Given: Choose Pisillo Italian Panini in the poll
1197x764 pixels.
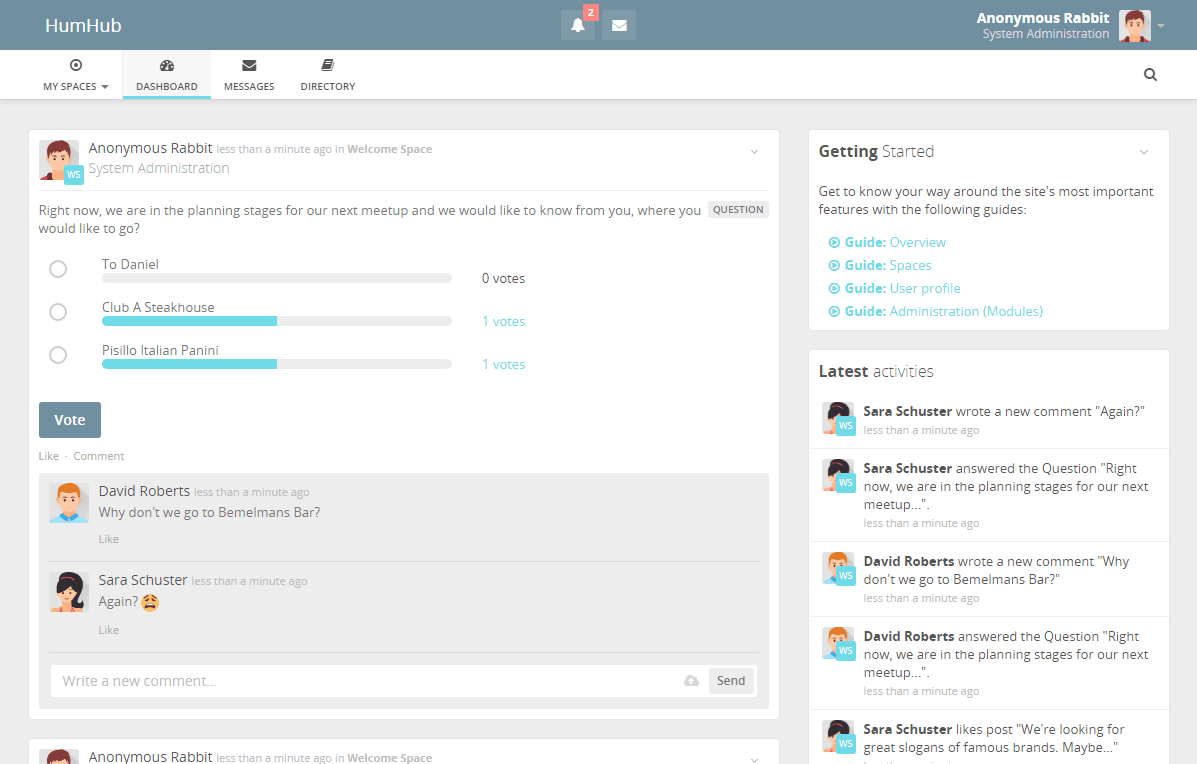Looking at the screenshot, I should coord(57,354).
